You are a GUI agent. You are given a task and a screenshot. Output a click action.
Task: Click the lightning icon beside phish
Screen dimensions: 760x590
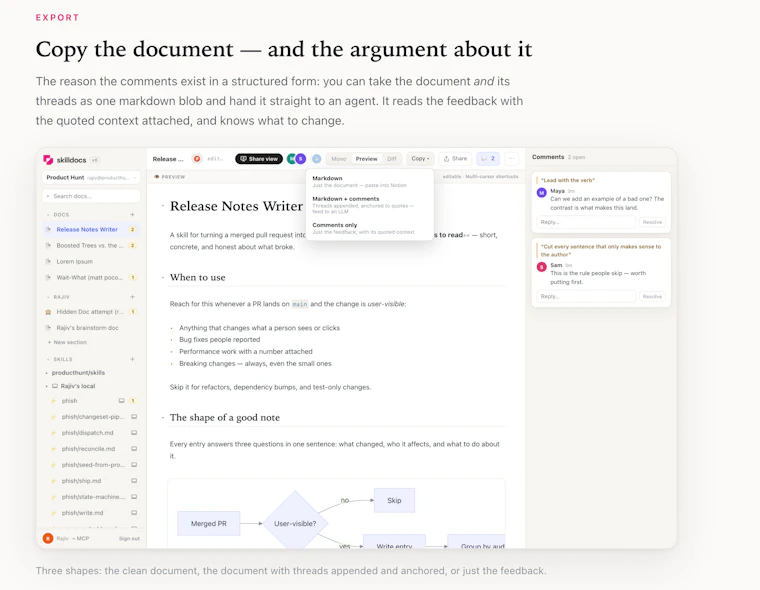(53, 401)
